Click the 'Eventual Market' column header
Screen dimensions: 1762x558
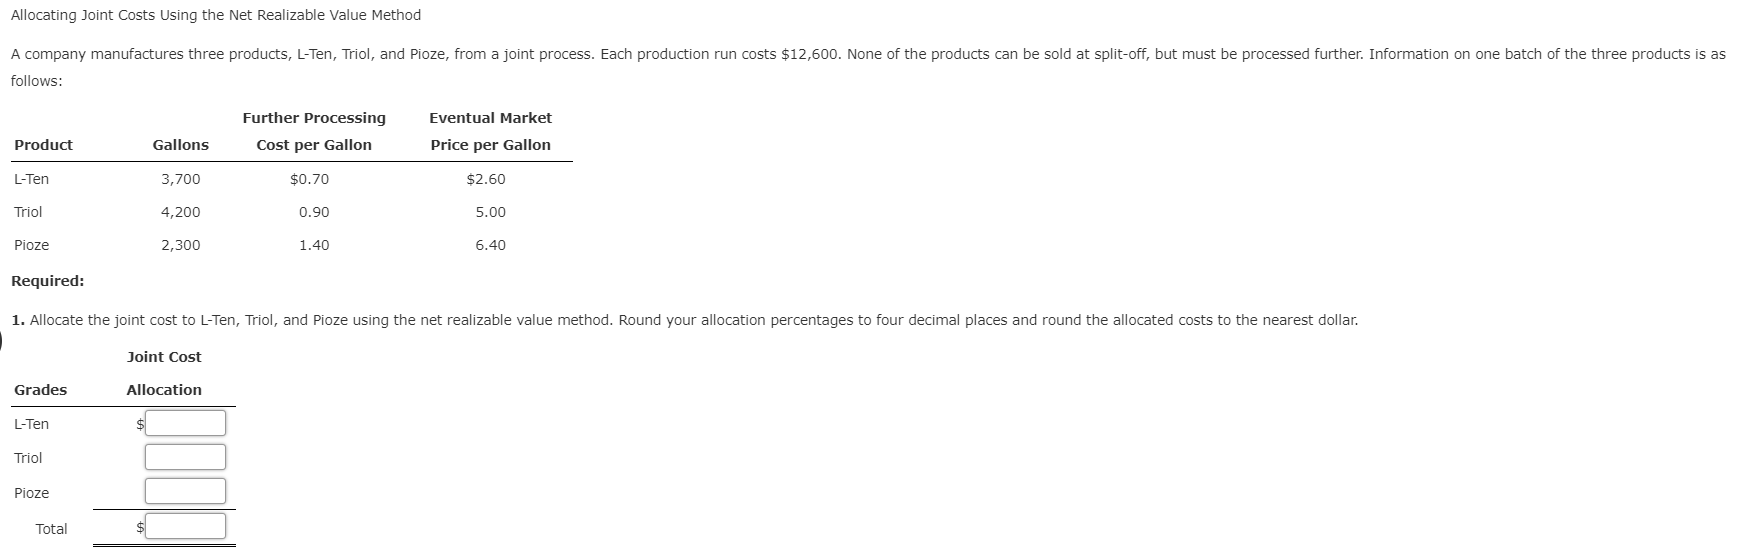(490, 118)
